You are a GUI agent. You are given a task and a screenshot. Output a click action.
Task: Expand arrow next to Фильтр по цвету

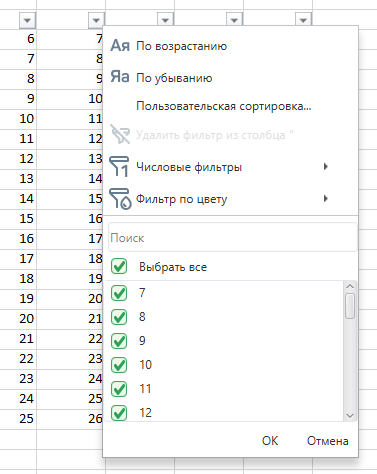[x=326, y=199]
